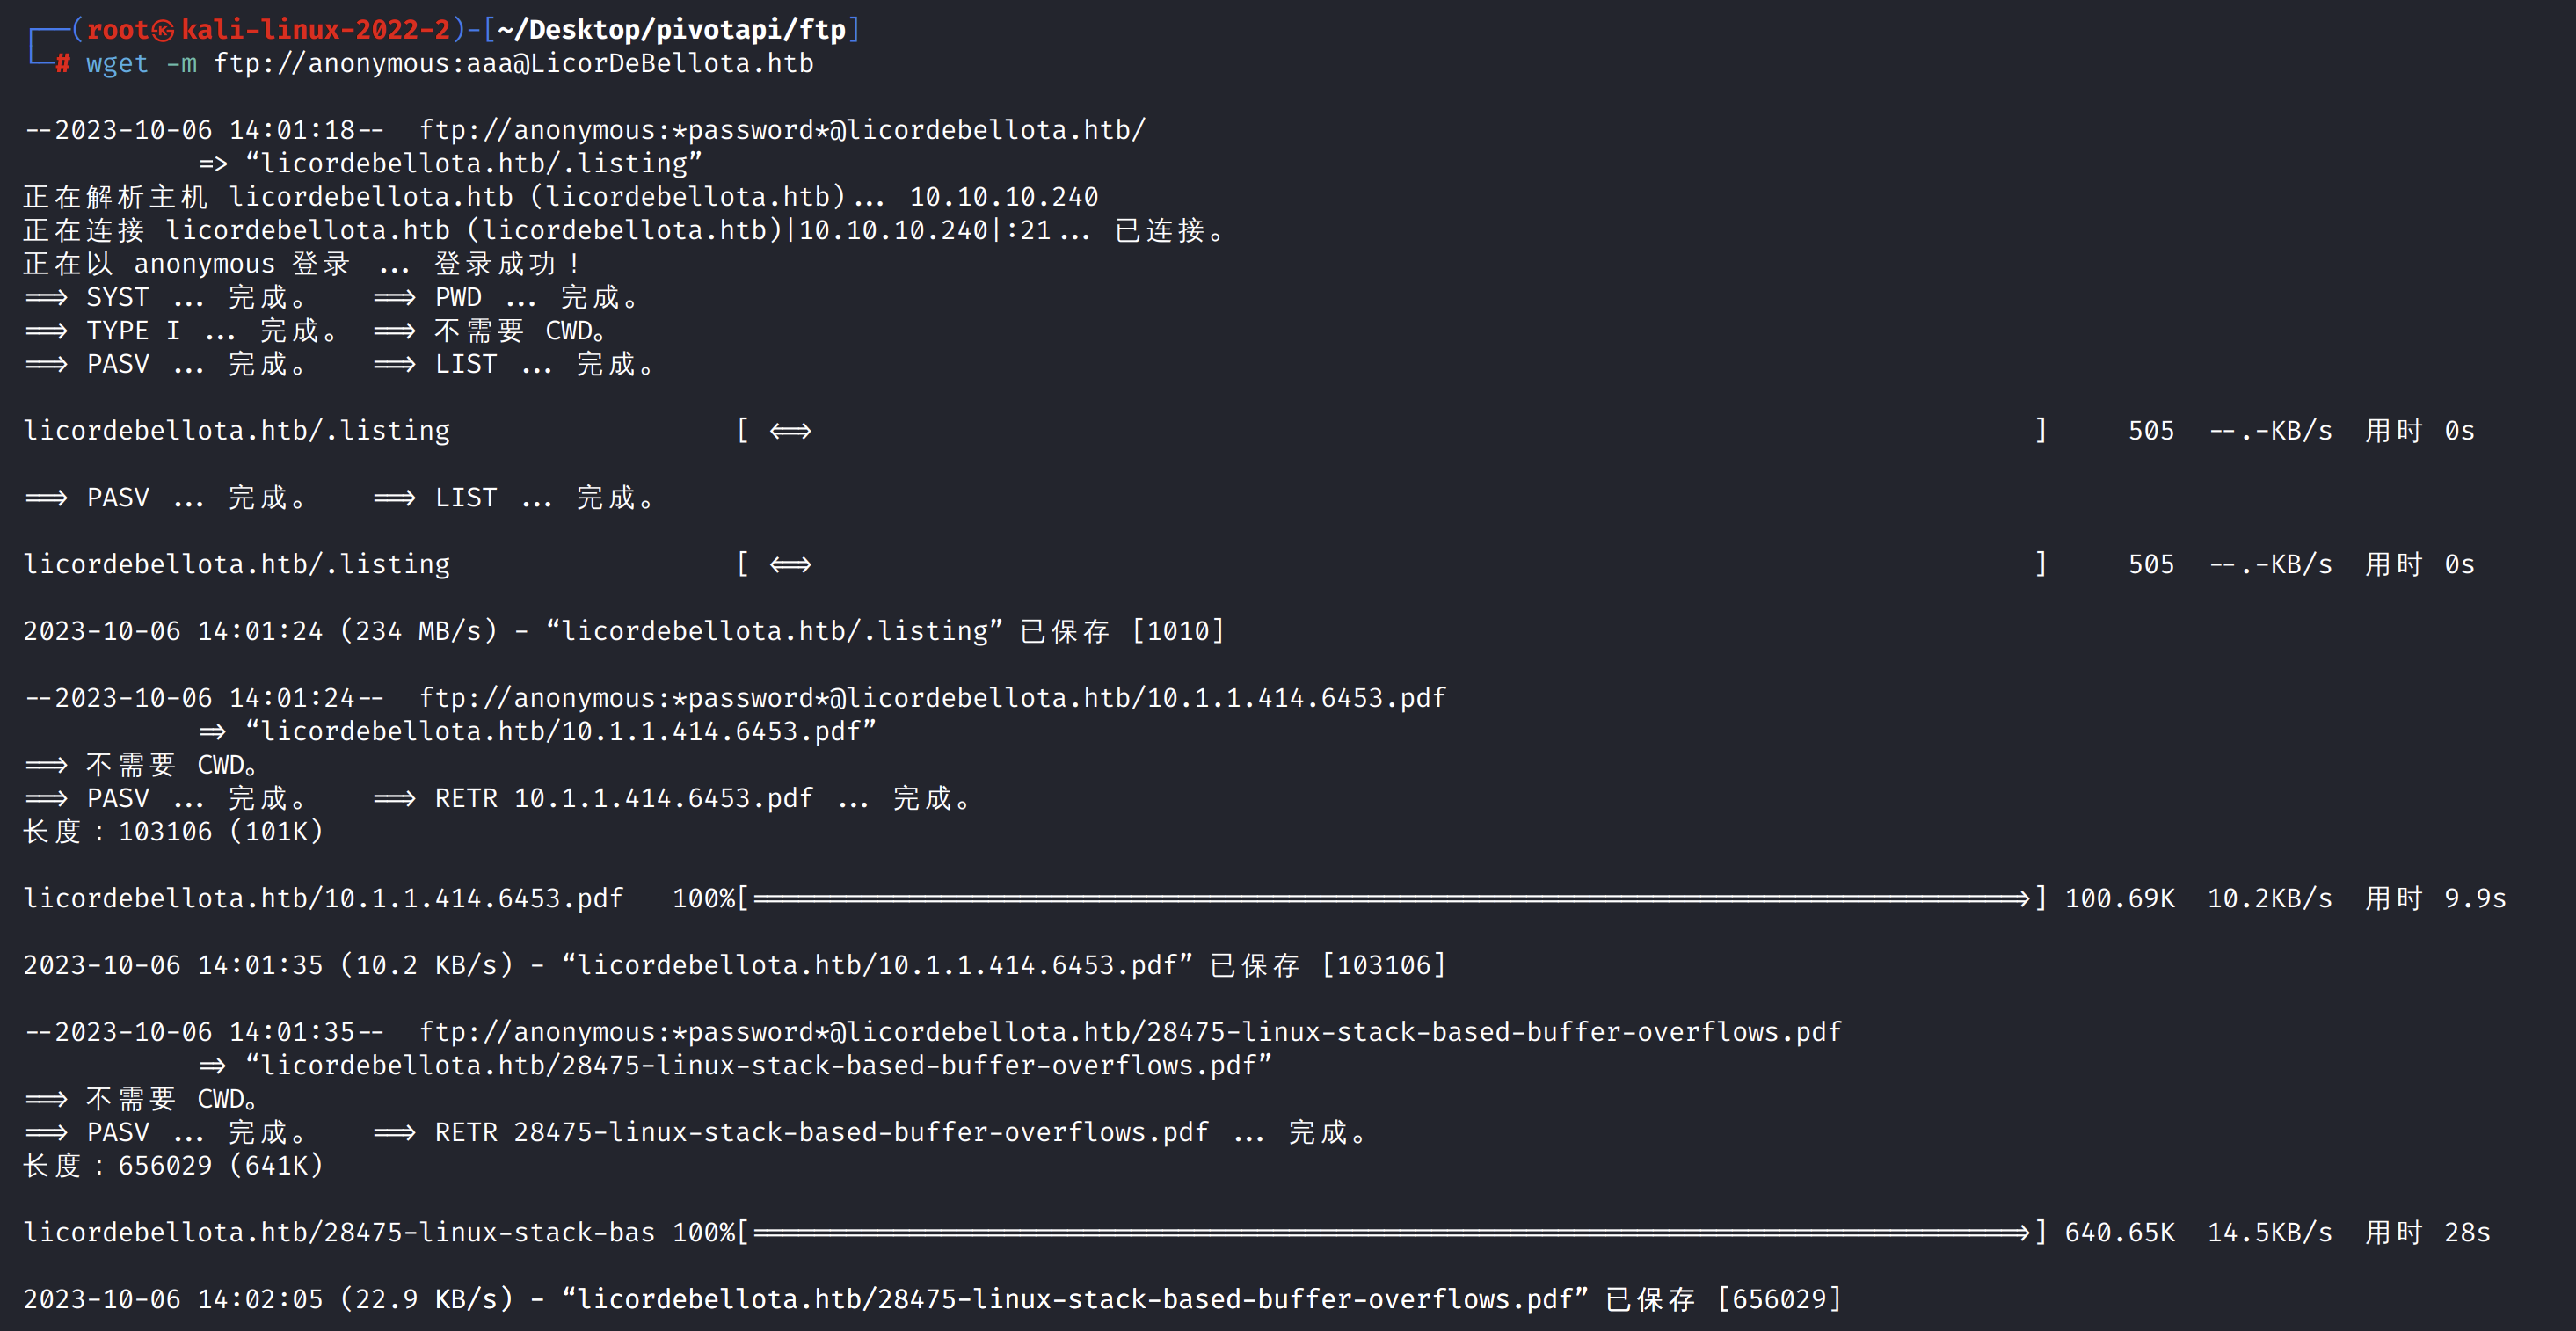Click the ftp URL ending in buffer-overflows.pdf
Image resolution: width=2576 pixels, height=1331 pixels.
(x=1130, y=1032)
